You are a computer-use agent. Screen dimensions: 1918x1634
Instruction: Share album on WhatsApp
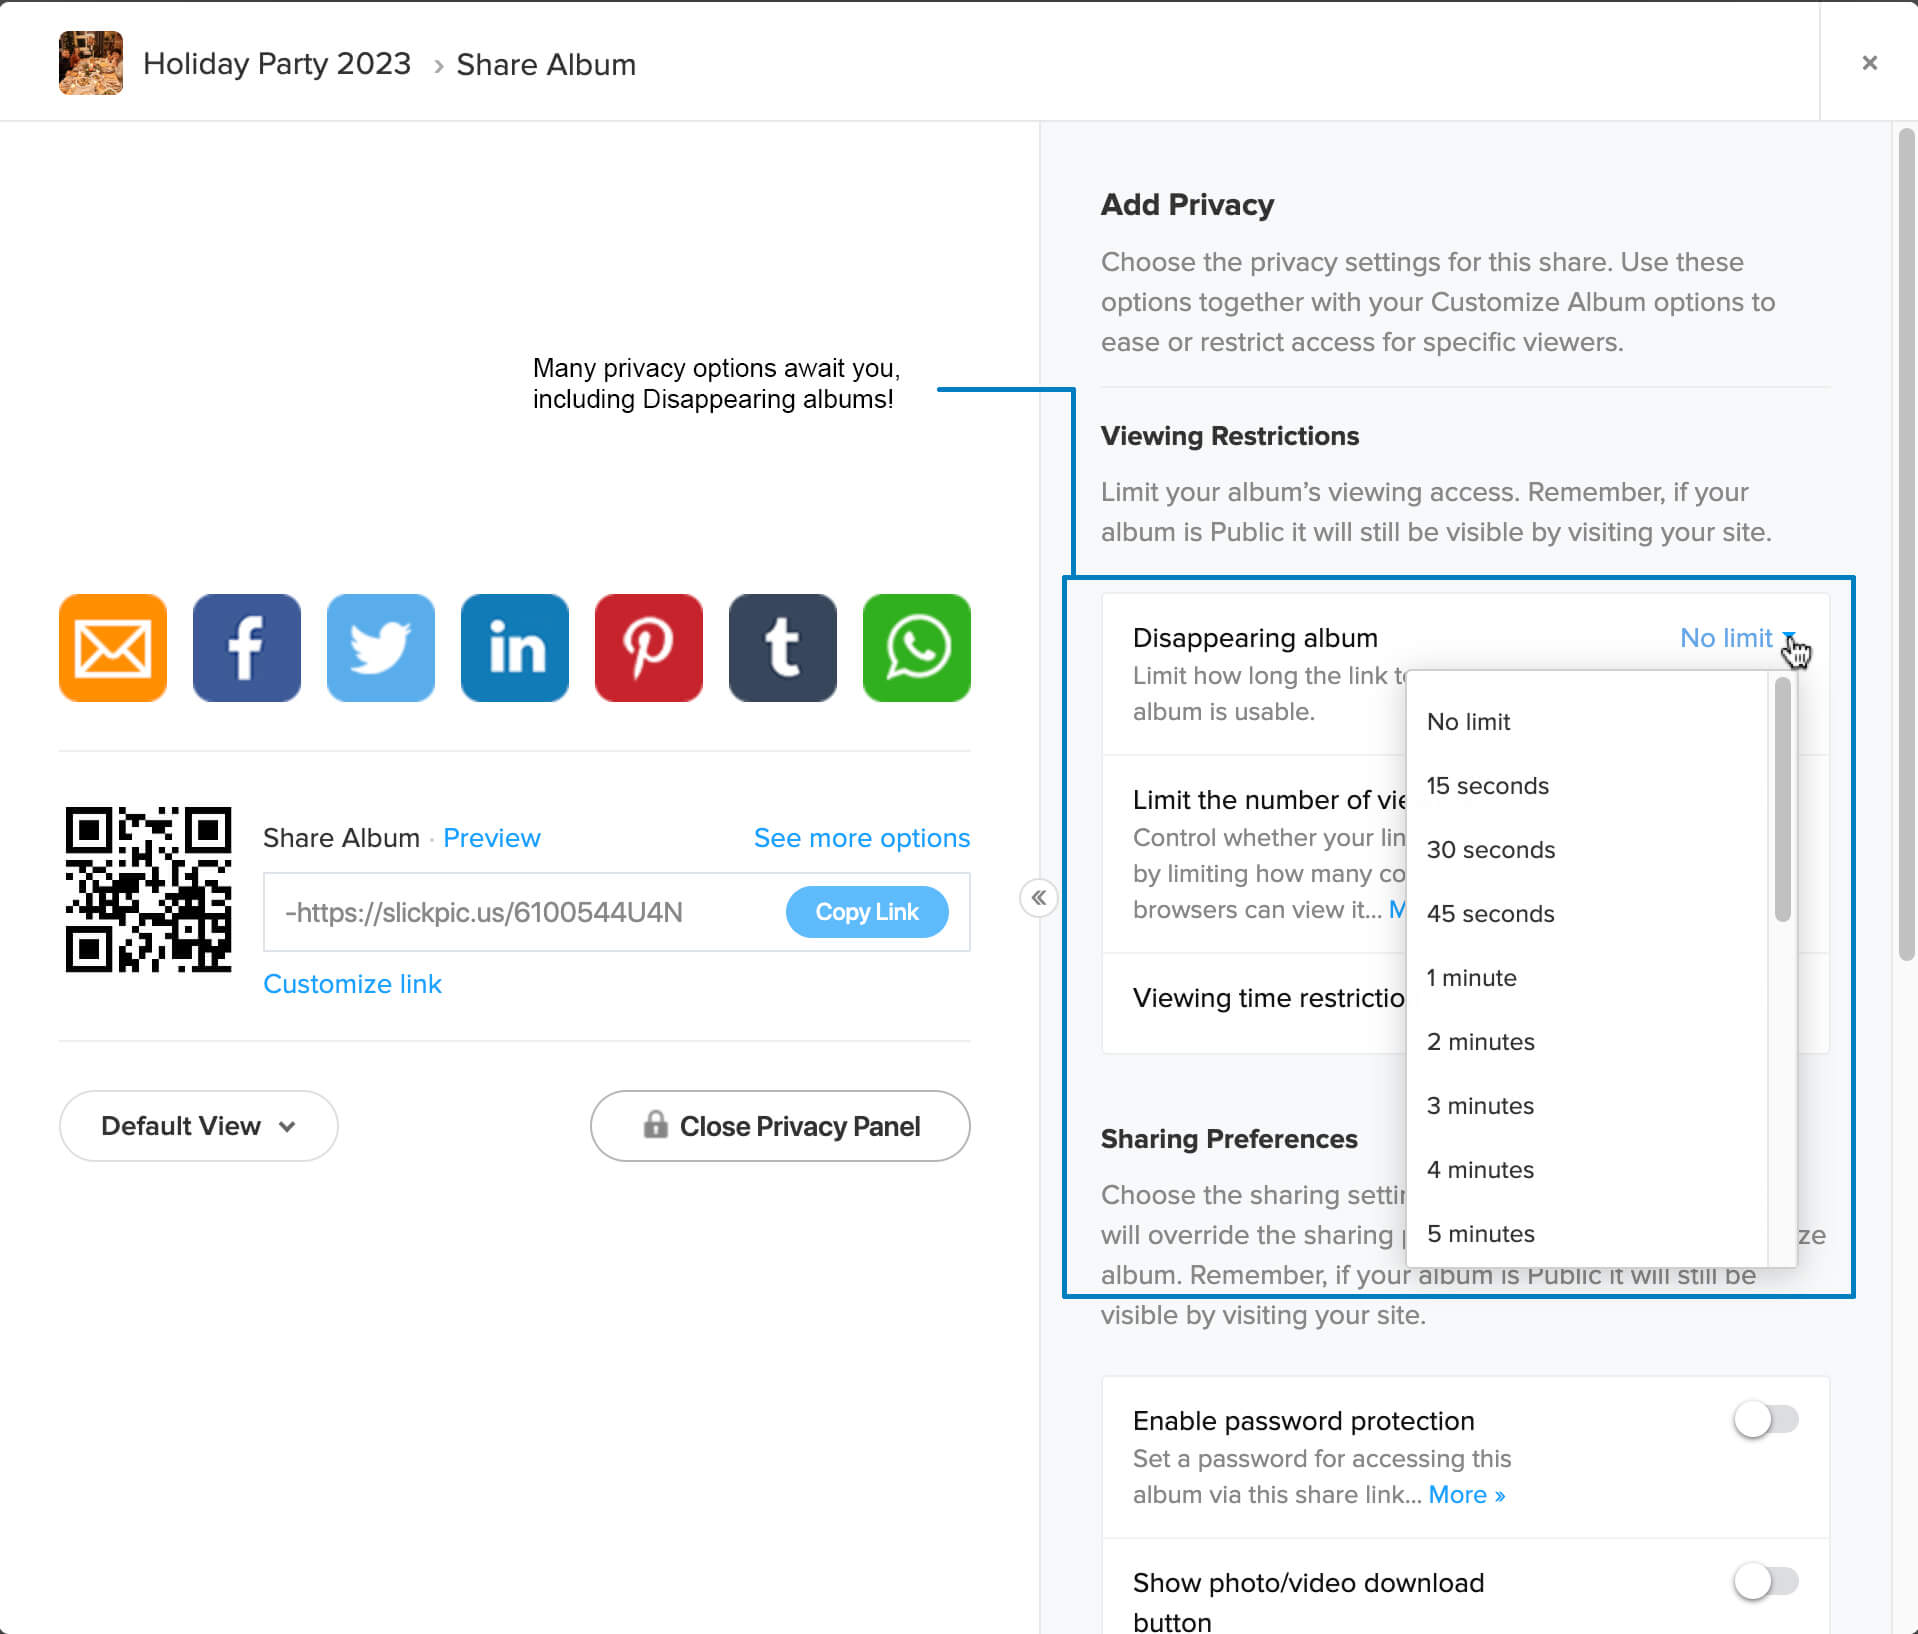coord(917,648)
